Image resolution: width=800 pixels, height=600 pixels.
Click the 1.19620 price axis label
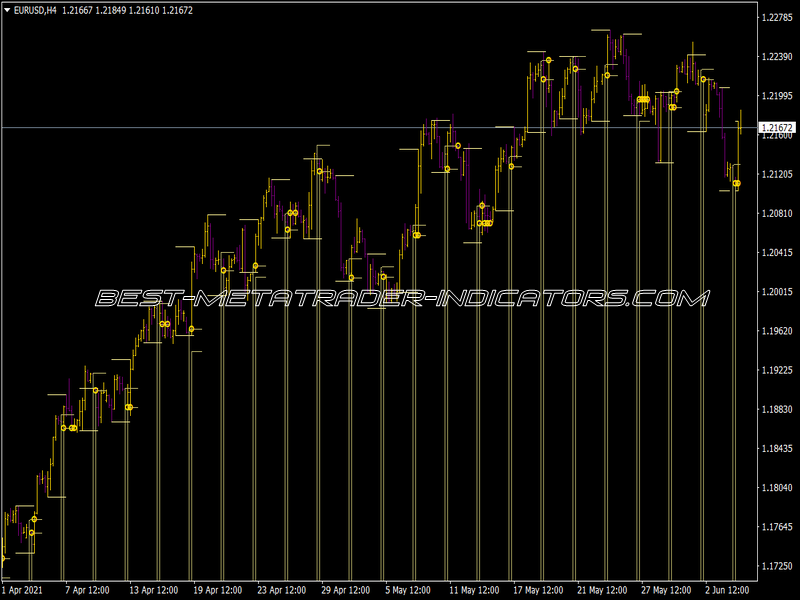[777, 331]
